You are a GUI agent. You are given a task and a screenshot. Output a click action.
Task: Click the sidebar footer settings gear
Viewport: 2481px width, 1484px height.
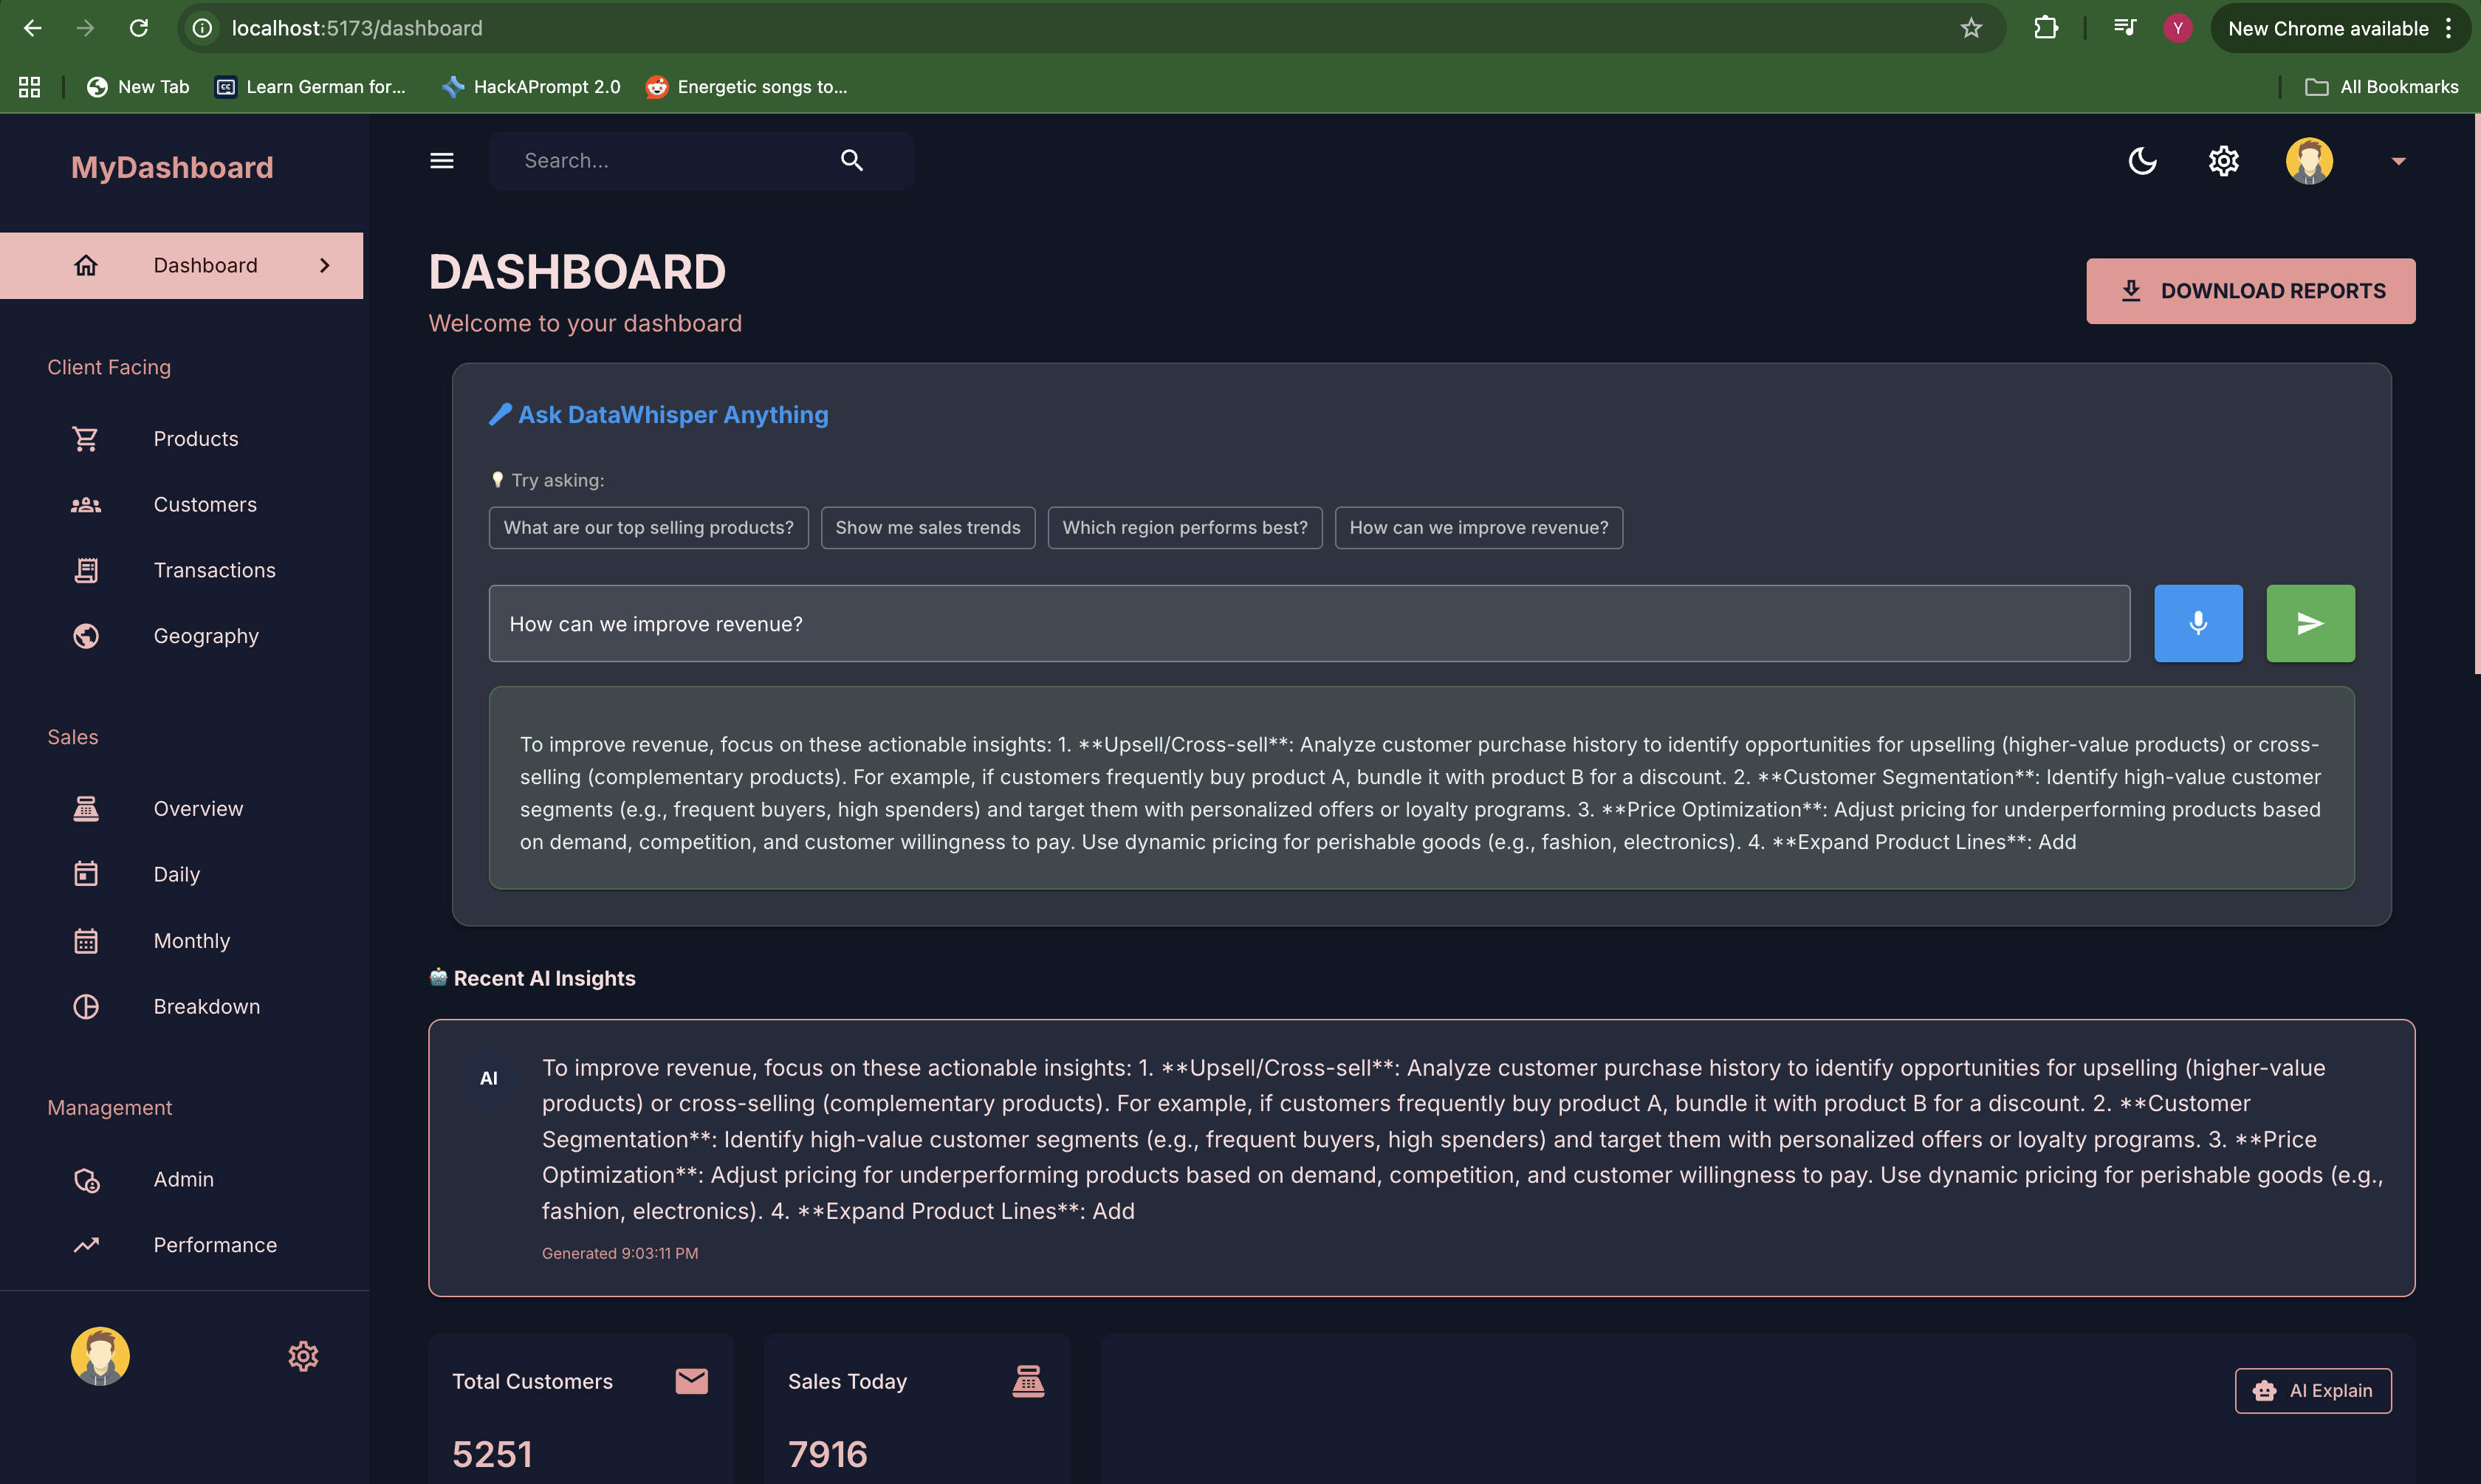tap(303, 1356)
